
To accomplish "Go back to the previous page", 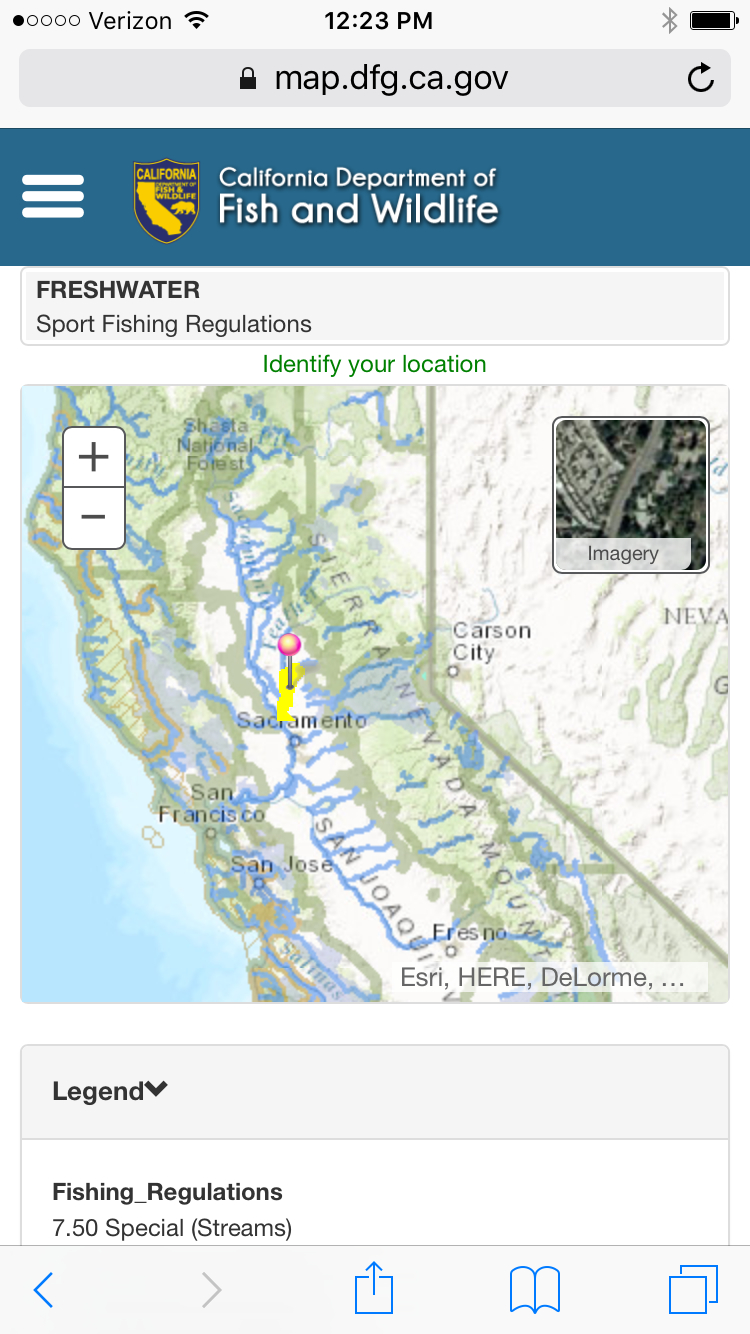I will click(x=43, y=1290).
